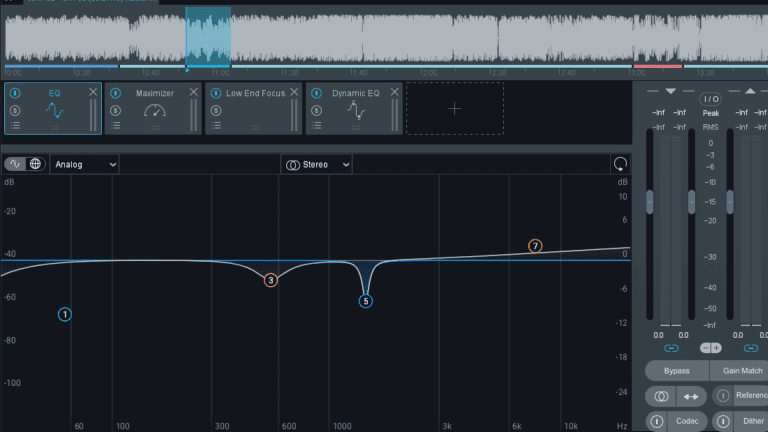
Task: Open presets list for EQ module
Action: coord(15,126)
